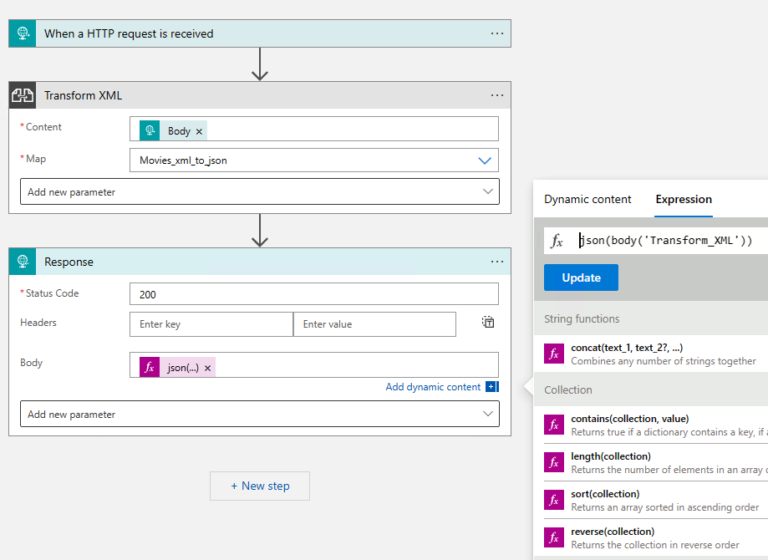Click the Status Code field showing 200
The width and height of the screenshot is (768, 560).
(x=314, y=294)
